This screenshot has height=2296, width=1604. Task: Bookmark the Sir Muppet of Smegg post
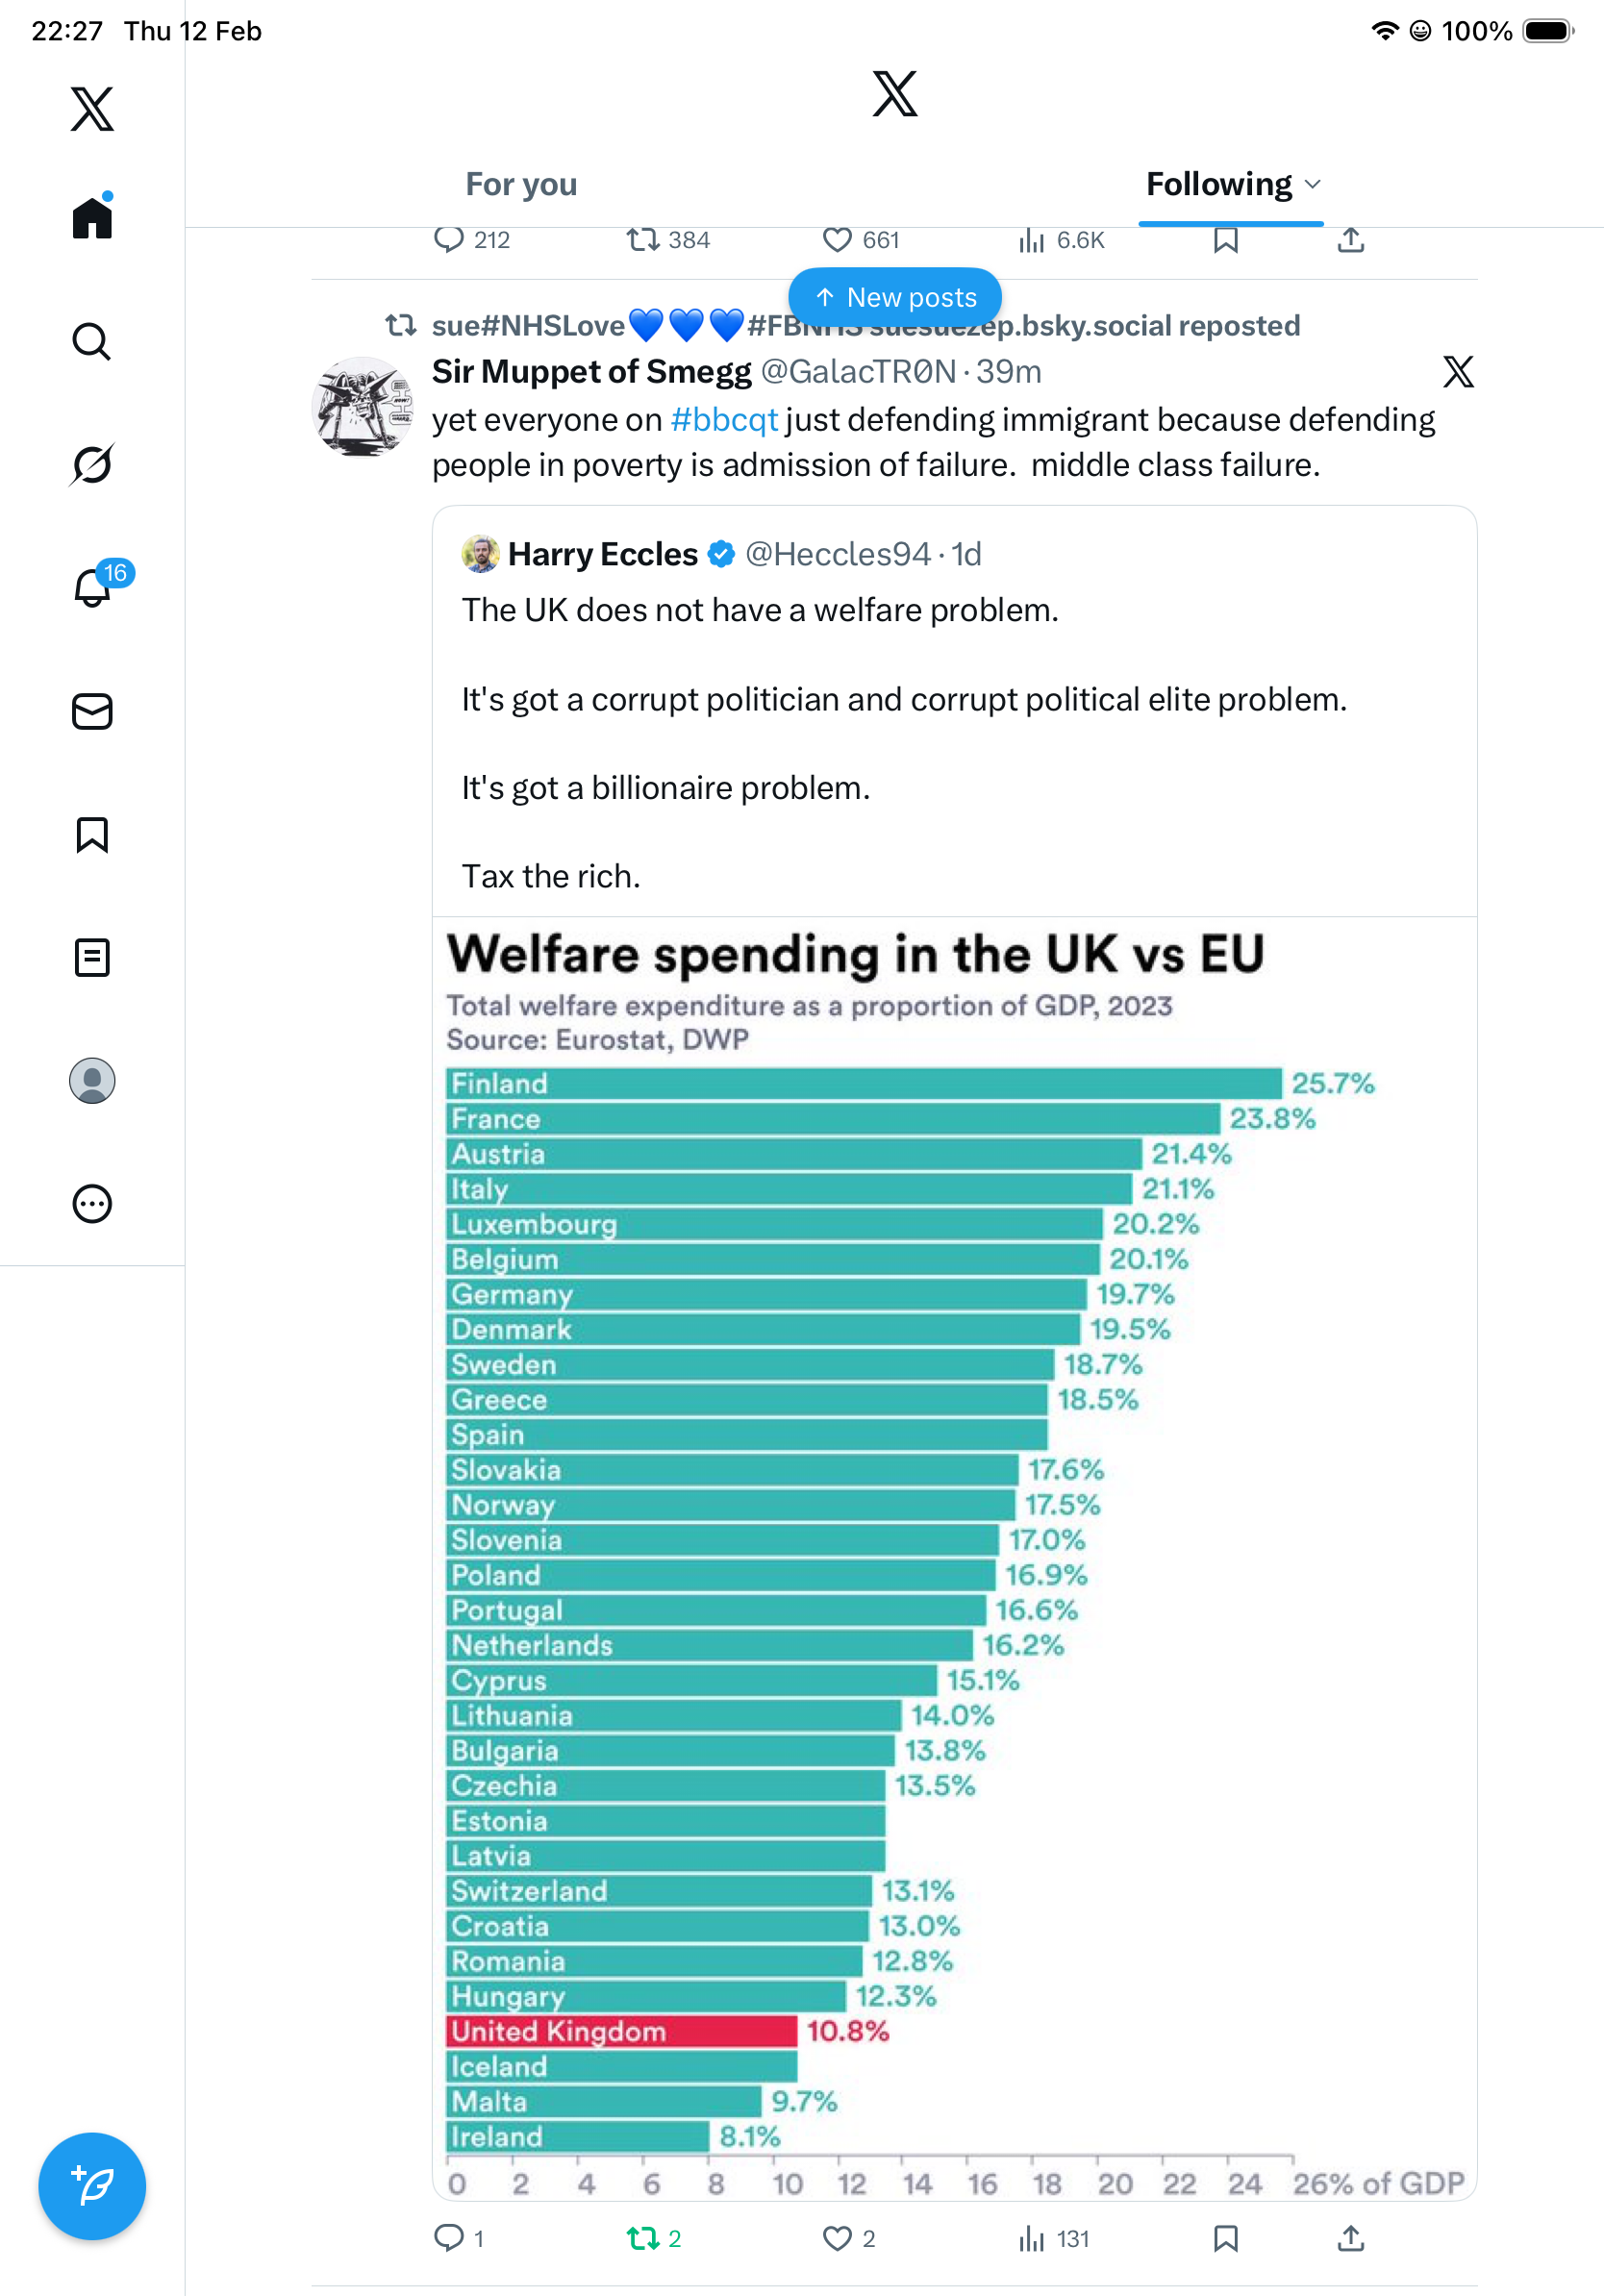pos(1226,2238)
